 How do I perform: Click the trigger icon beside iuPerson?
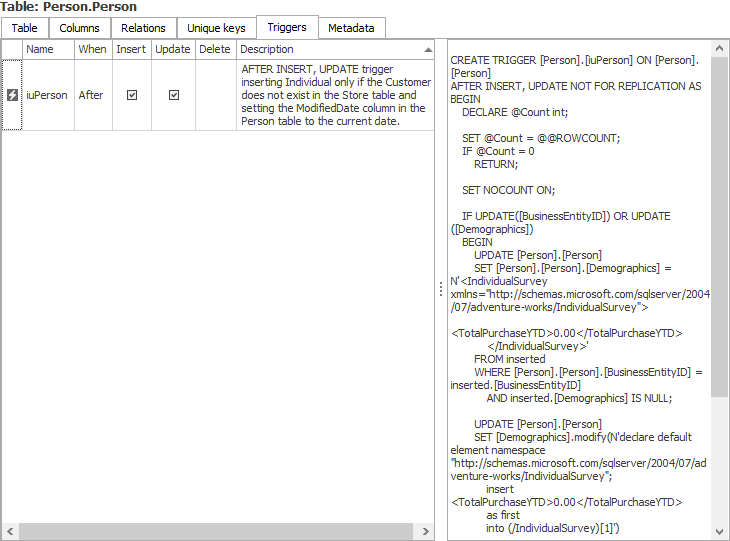click(x=12, y=95)
